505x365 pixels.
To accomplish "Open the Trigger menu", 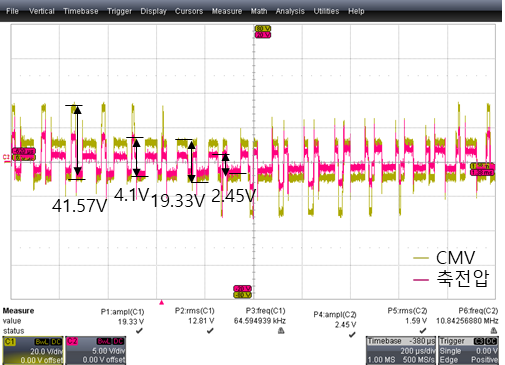I will [119, 11].
